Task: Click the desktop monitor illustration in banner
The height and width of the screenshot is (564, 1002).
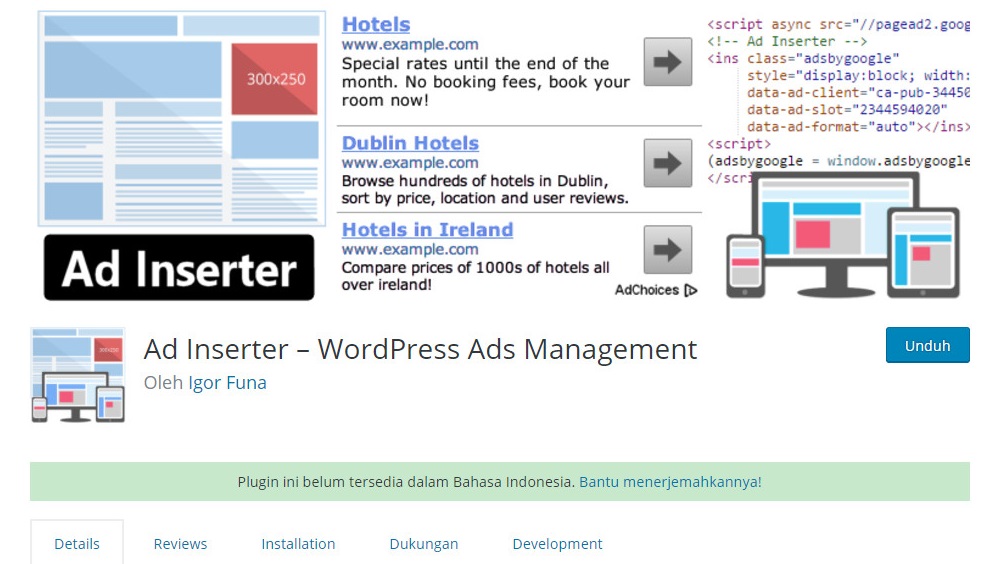Action: click(x=836, y=234)
